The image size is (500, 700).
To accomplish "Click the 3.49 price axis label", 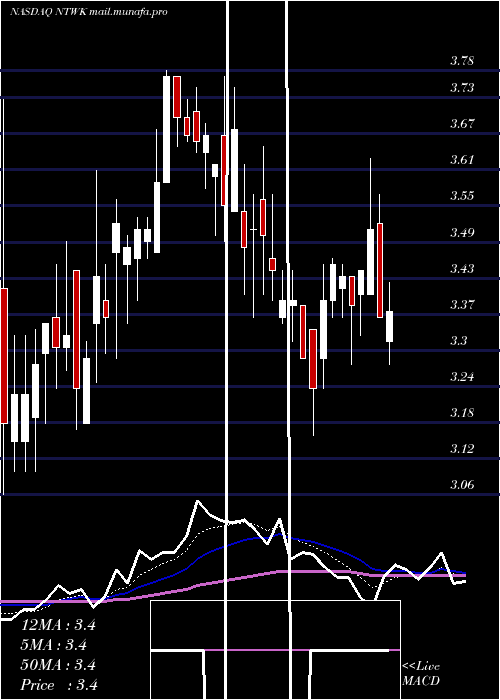I will (462, 232).
